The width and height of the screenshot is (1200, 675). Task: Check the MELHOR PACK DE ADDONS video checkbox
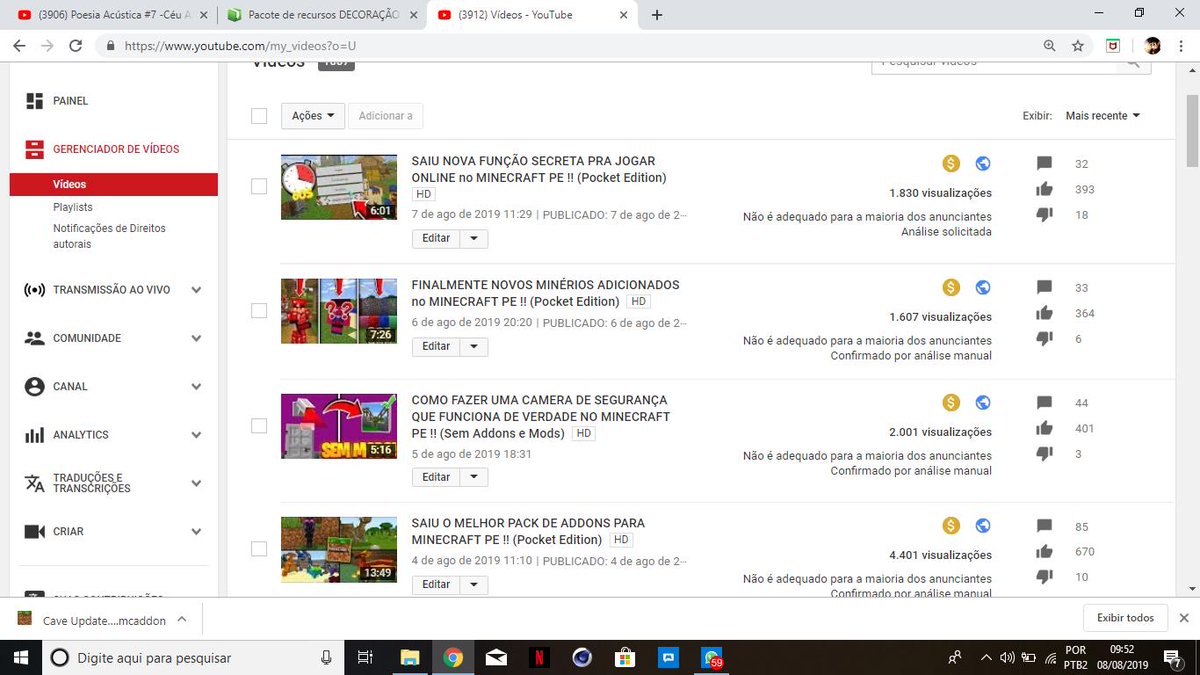(259, 549)
